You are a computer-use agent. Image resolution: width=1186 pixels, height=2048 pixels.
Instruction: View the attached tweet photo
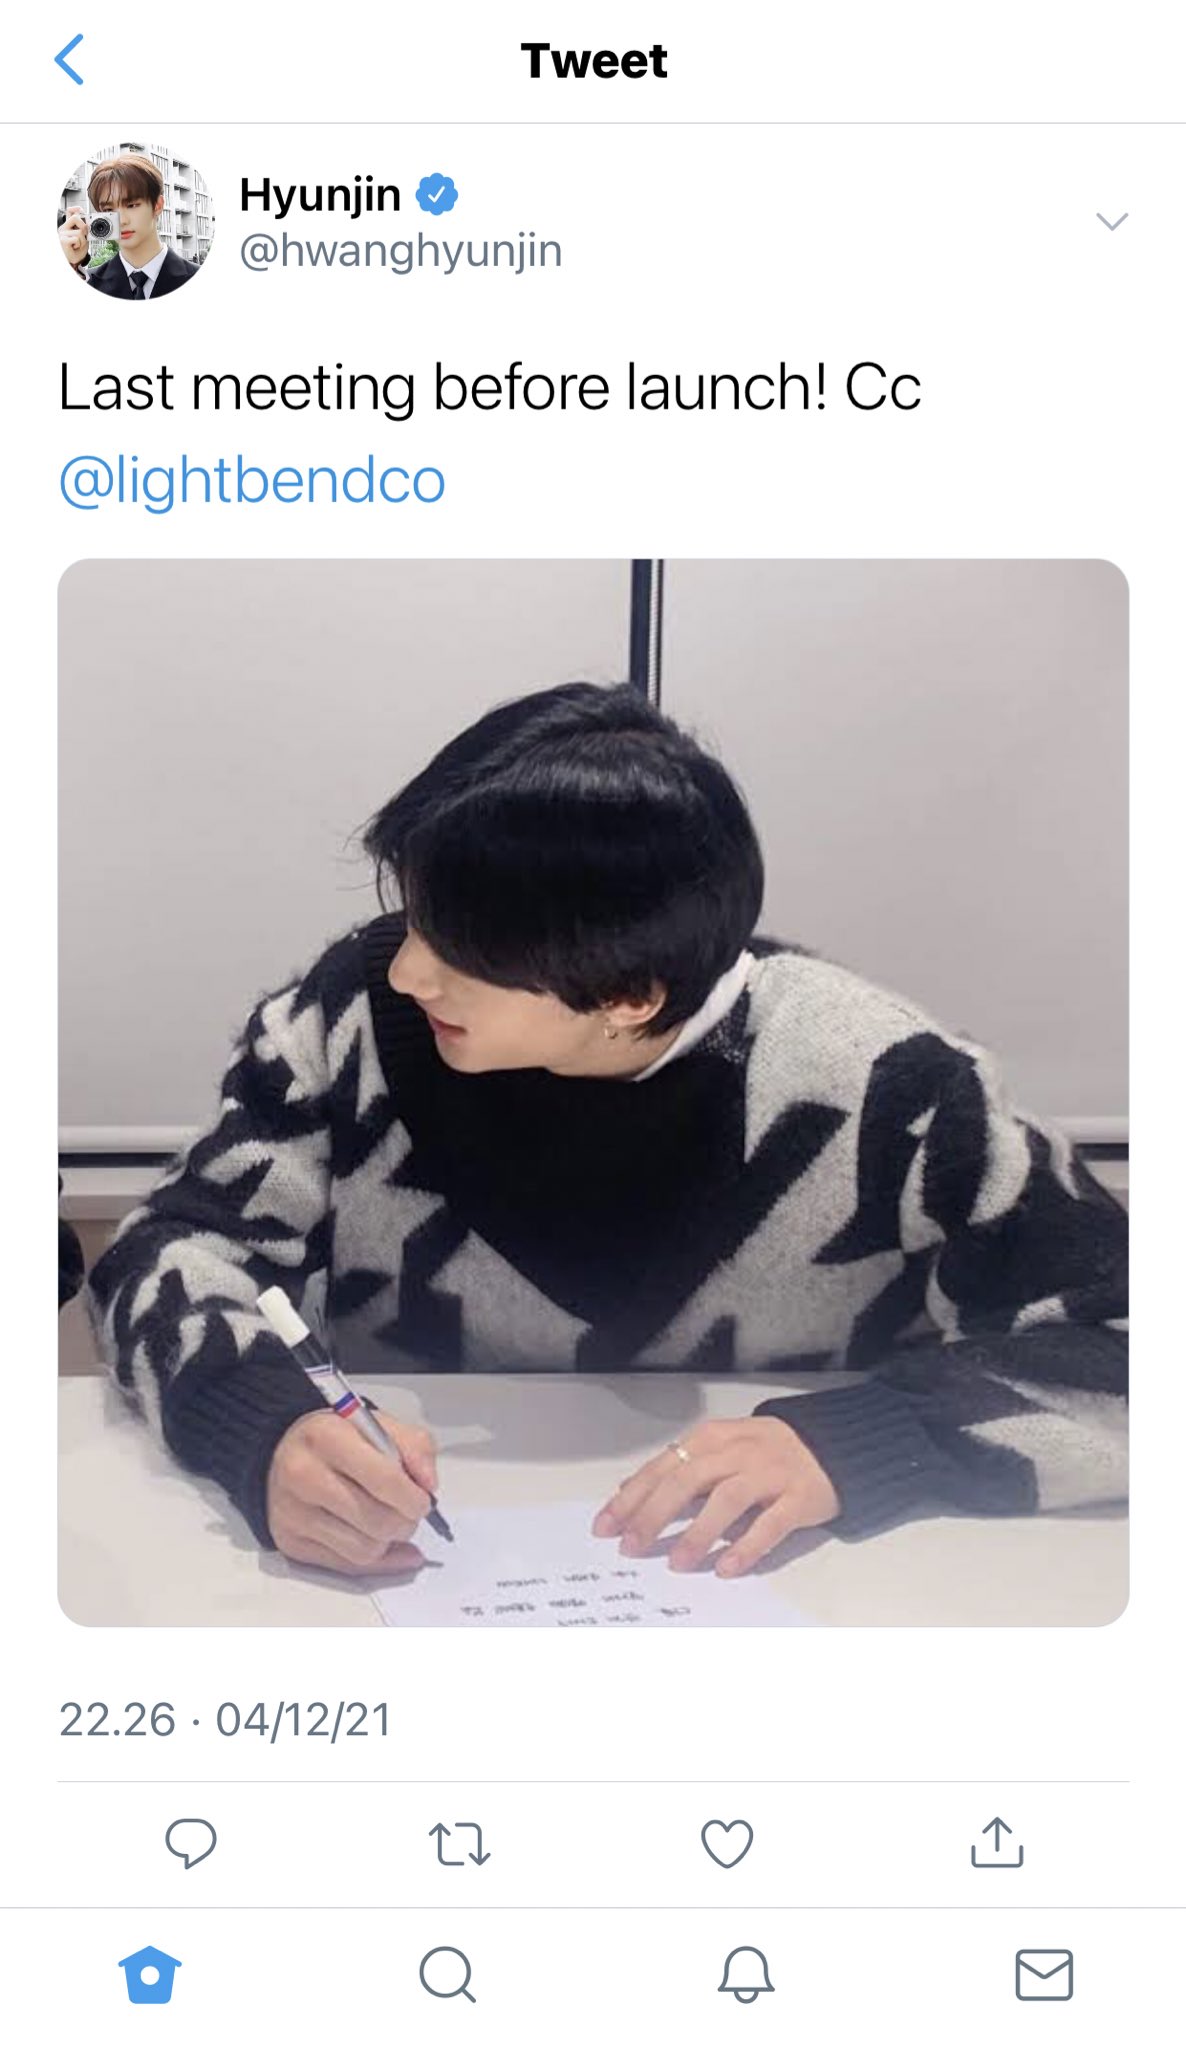point(593,1092)
